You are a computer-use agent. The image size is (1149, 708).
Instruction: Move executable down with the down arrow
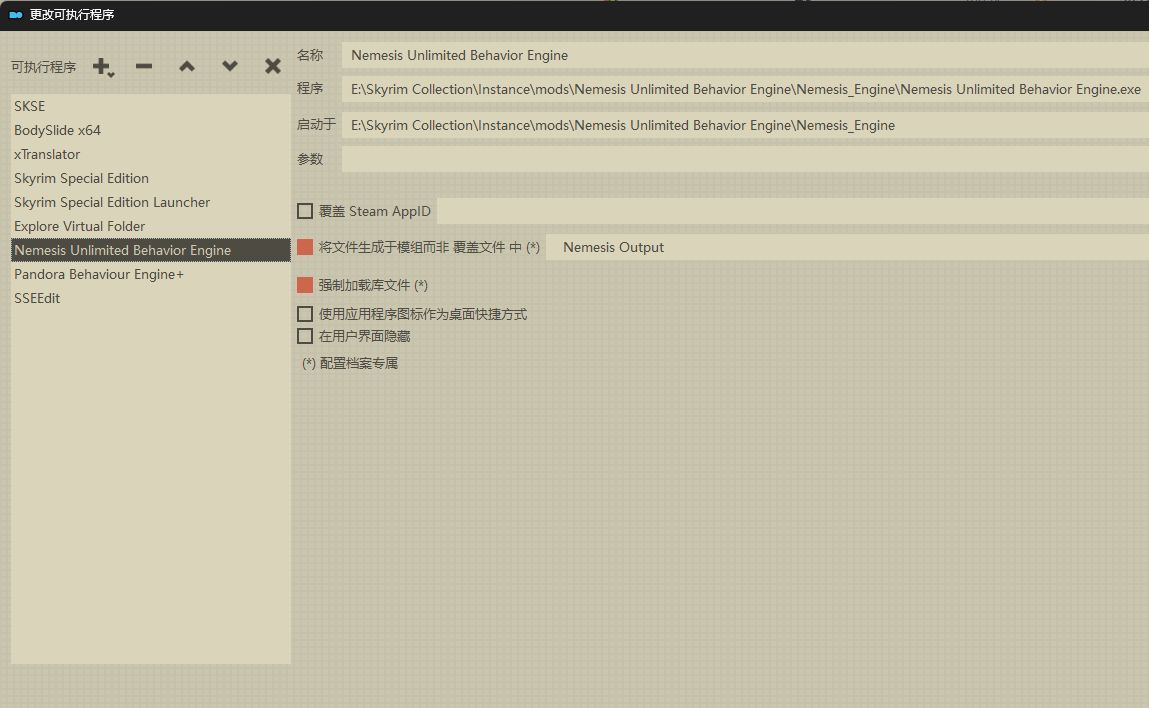[229, 66]
